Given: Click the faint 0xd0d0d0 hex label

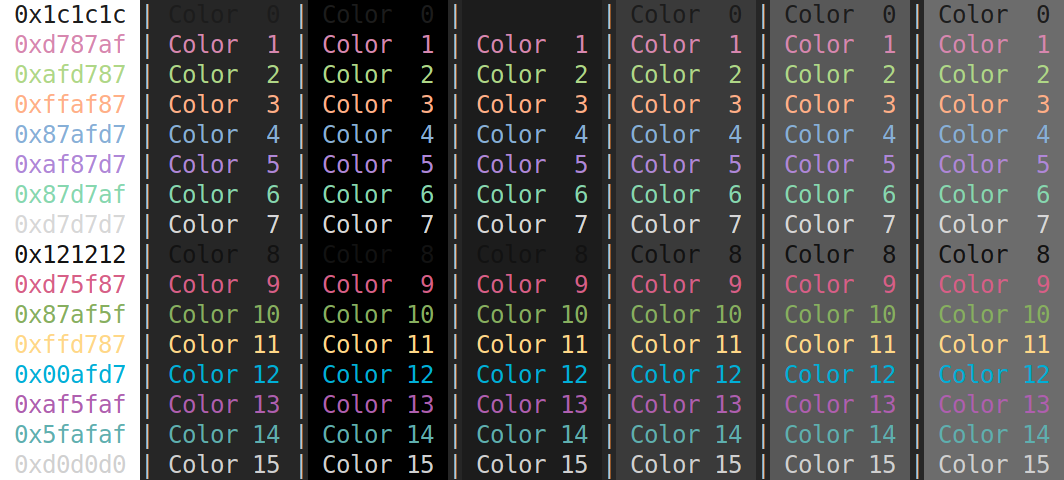Looking at the screenshot, I should coord(70,465).
